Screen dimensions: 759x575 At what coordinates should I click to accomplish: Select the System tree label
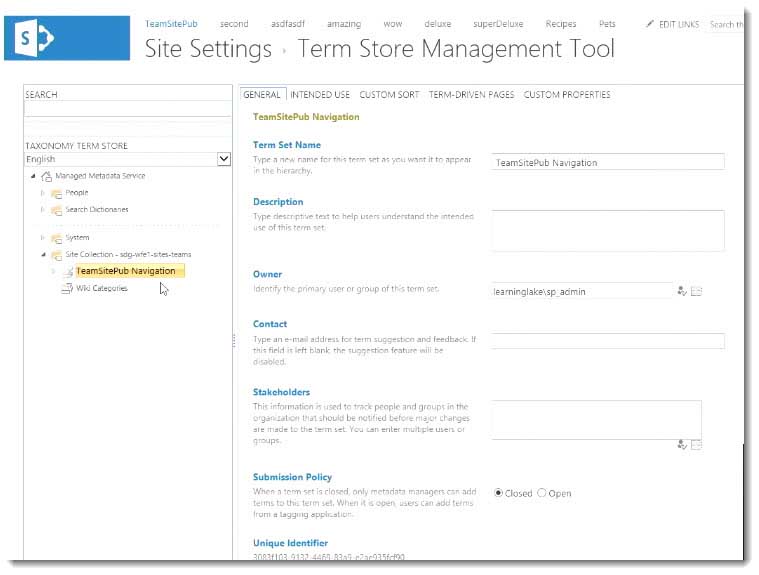point(77,238)
